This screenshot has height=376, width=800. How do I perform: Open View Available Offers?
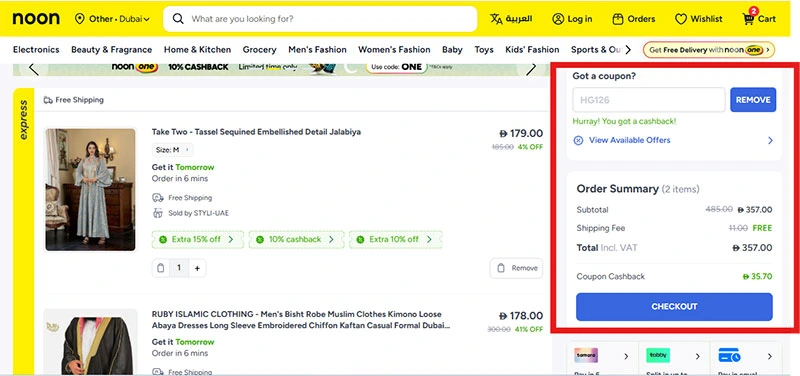(x=630, y=140)
